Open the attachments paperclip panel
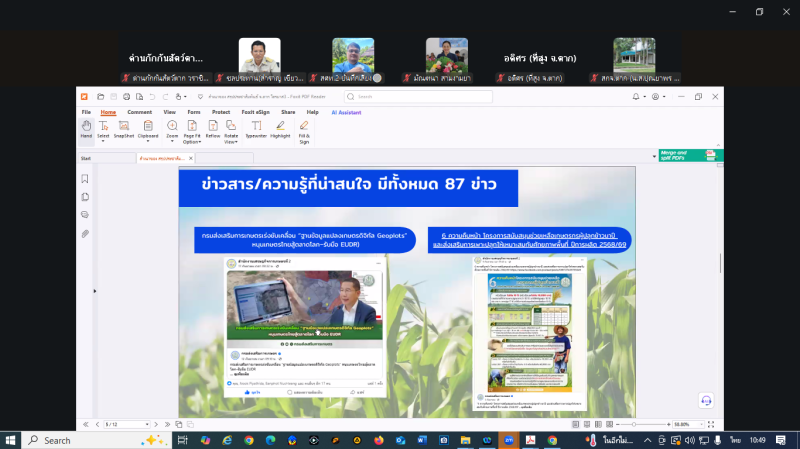Screen dimensions: 800x449 (x=85, y=233)
